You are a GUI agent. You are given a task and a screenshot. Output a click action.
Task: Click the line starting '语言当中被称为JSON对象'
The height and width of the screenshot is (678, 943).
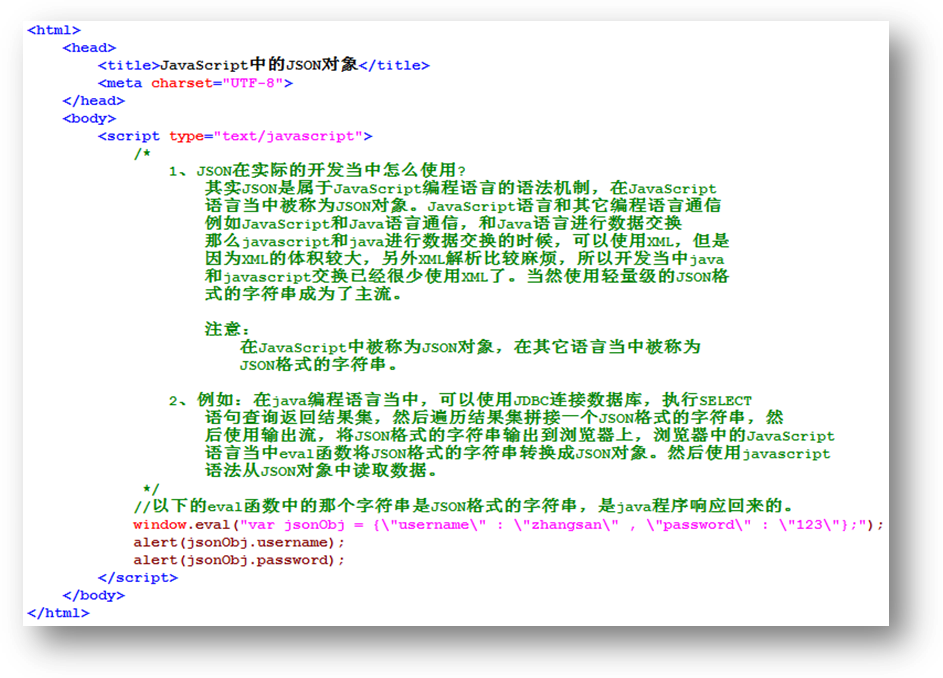(463, 205)
